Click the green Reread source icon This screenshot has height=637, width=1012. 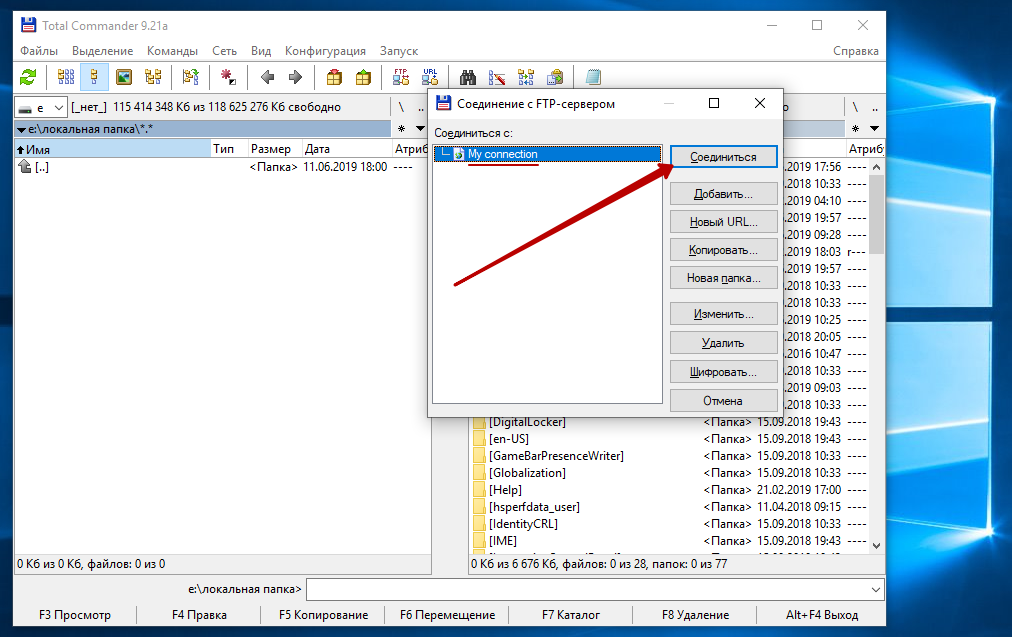pos(28,77)
